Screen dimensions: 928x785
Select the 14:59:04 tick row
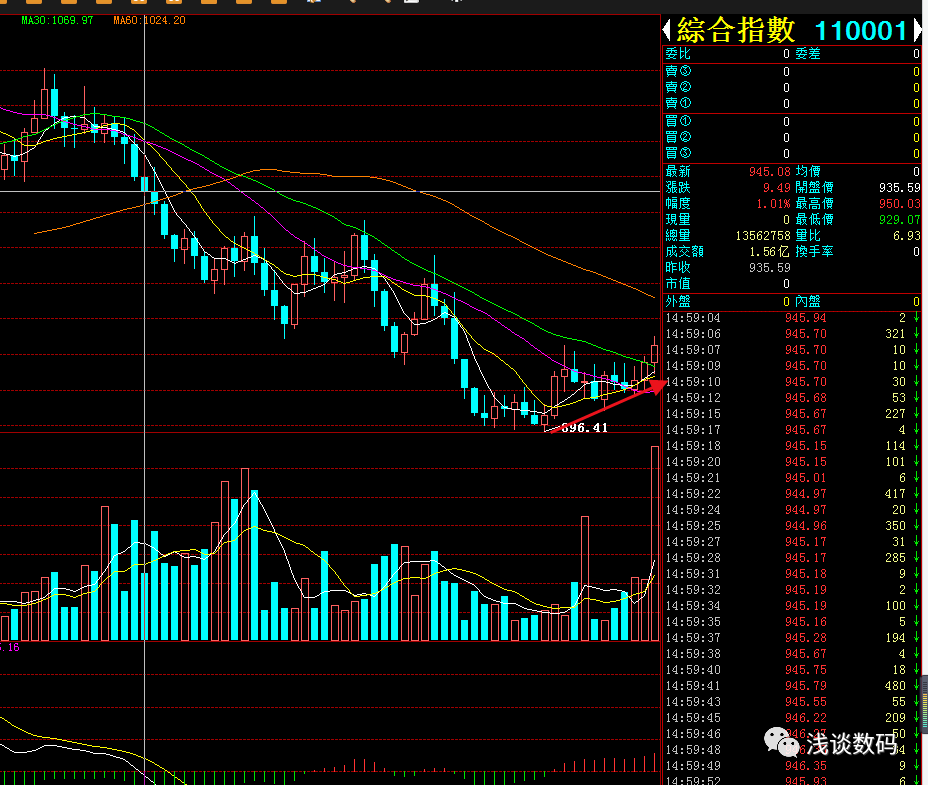(x=792, y=318)
